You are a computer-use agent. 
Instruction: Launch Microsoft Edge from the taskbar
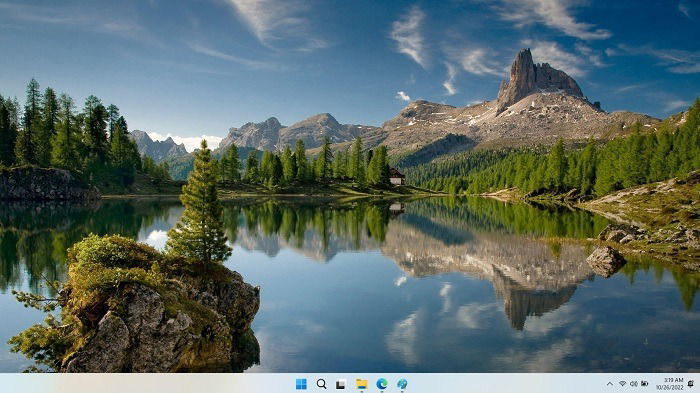[x=382, y=384]
